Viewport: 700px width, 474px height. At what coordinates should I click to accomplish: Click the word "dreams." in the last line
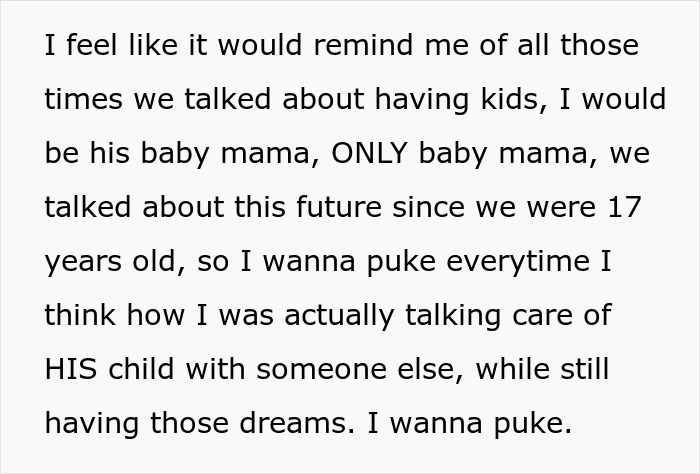click(x=297, y=423)
